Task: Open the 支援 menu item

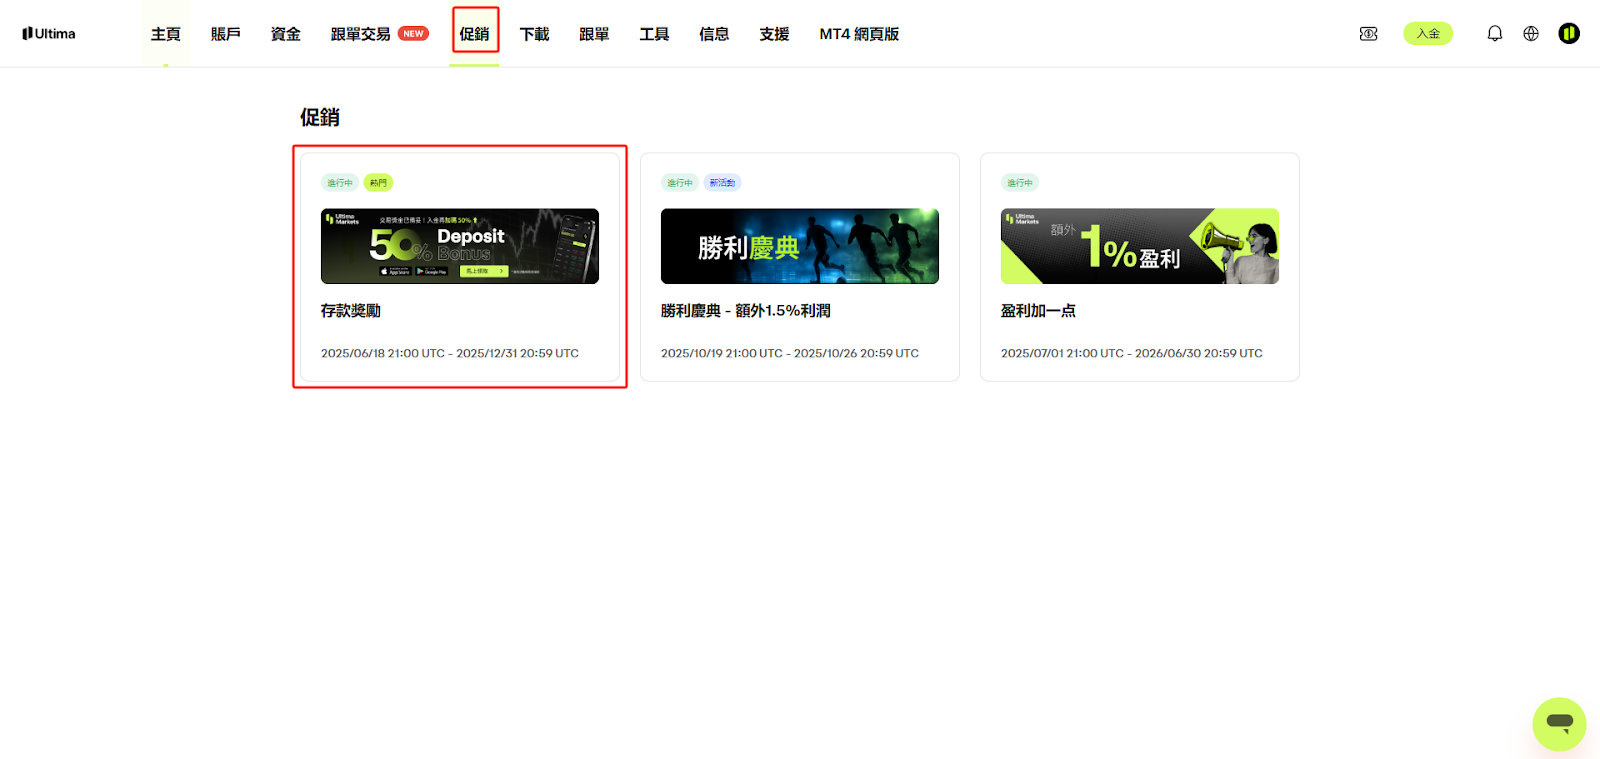Action: pyautogui.click(x=774, y=34)
